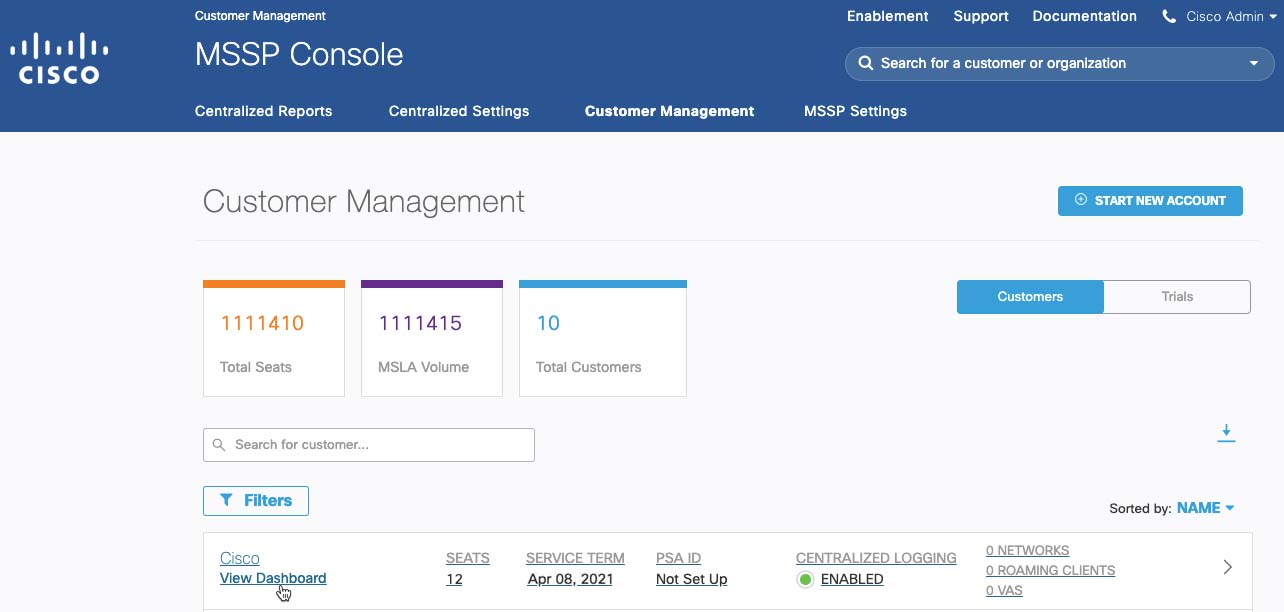This screenshot has height=612, width=1284.
Task: Click the Cisco logo
Action: coord(59,58)
